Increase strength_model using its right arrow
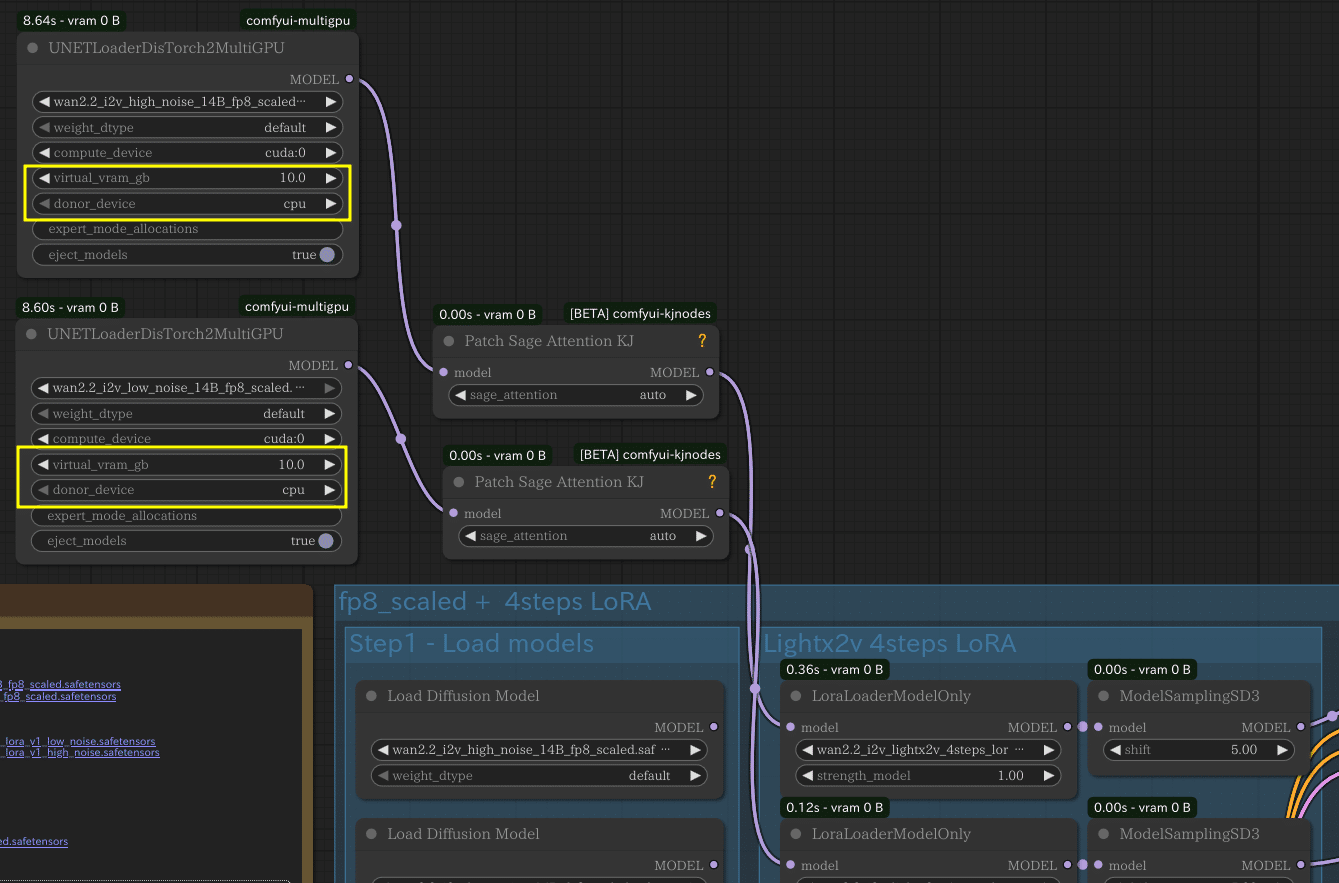This screenshot has width=1339, height=883. 1048,776
